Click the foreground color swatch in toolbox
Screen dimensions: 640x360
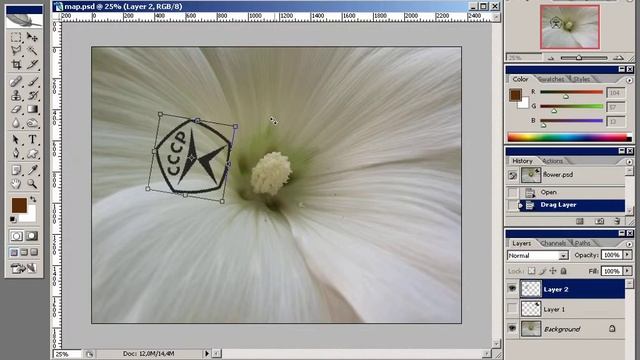[x=19, y=205]
